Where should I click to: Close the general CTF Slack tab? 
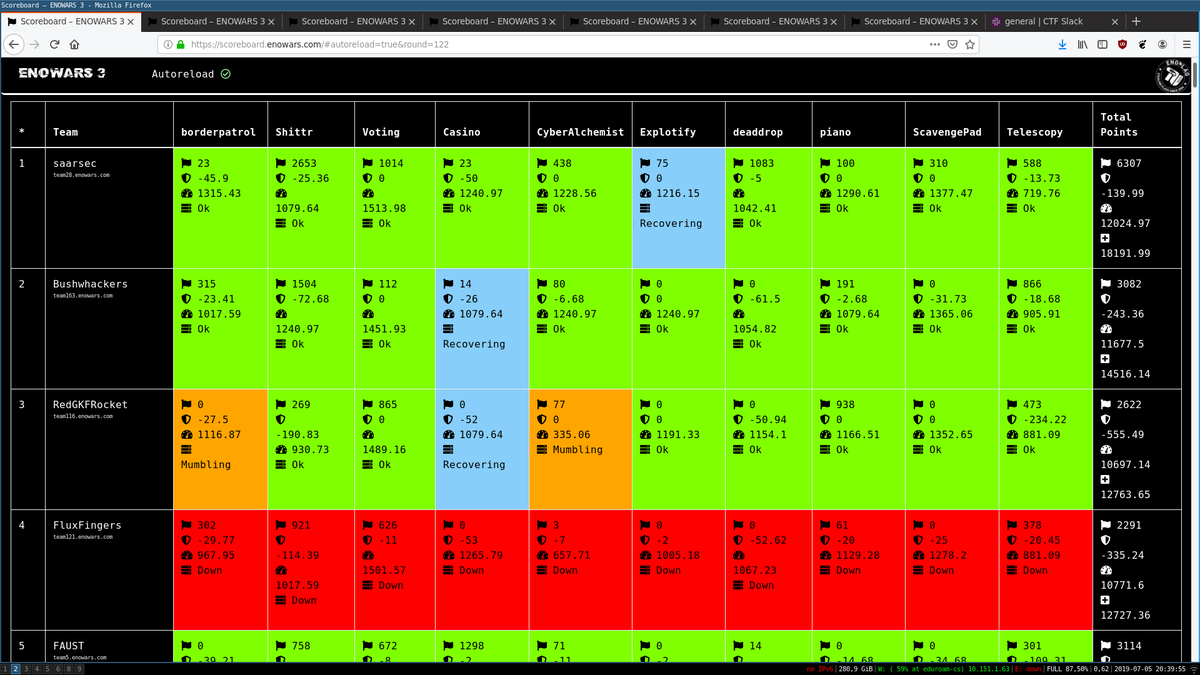tap(1114, 21)
